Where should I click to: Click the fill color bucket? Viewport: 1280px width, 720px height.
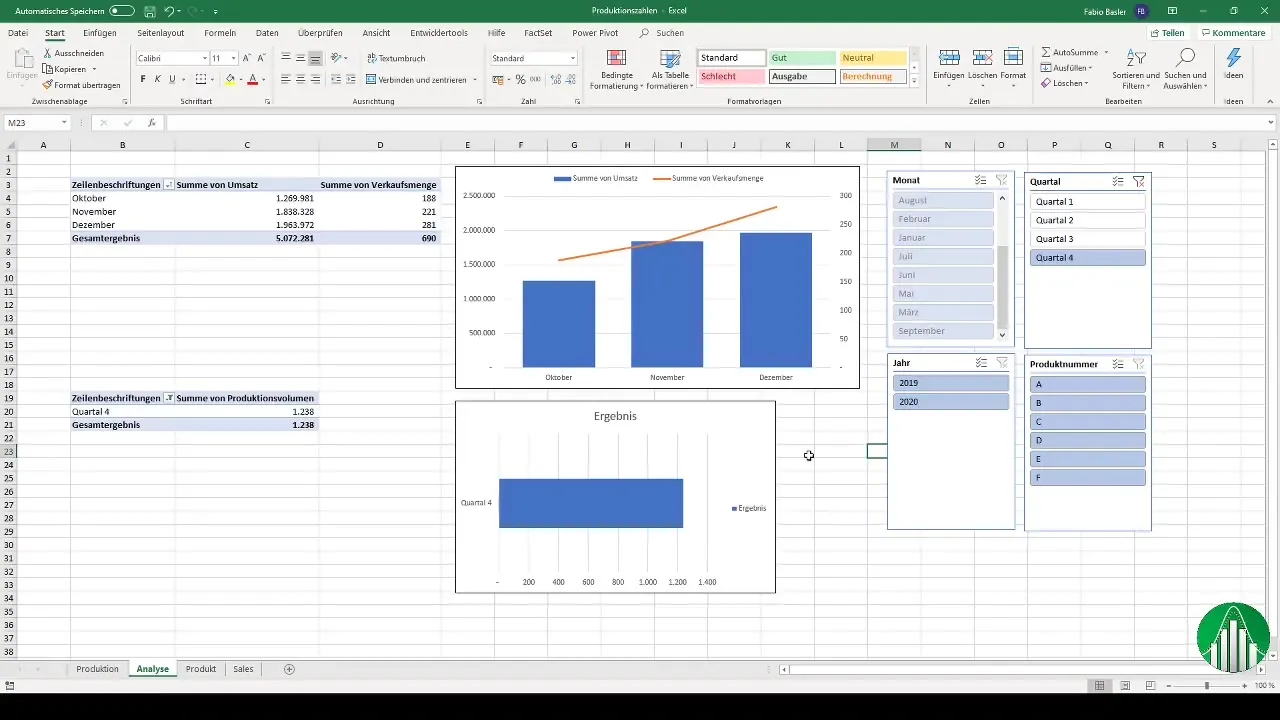pyautogui.click(x=230, y=79)
